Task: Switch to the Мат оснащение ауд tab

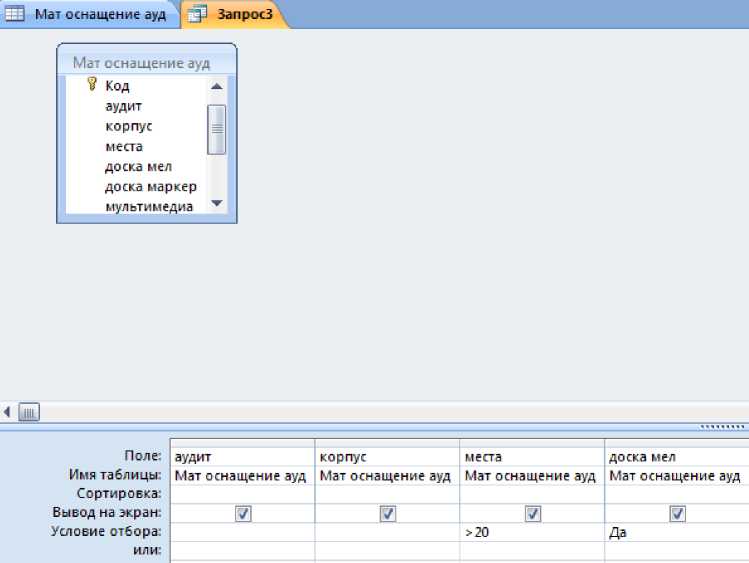Action: 90,14
